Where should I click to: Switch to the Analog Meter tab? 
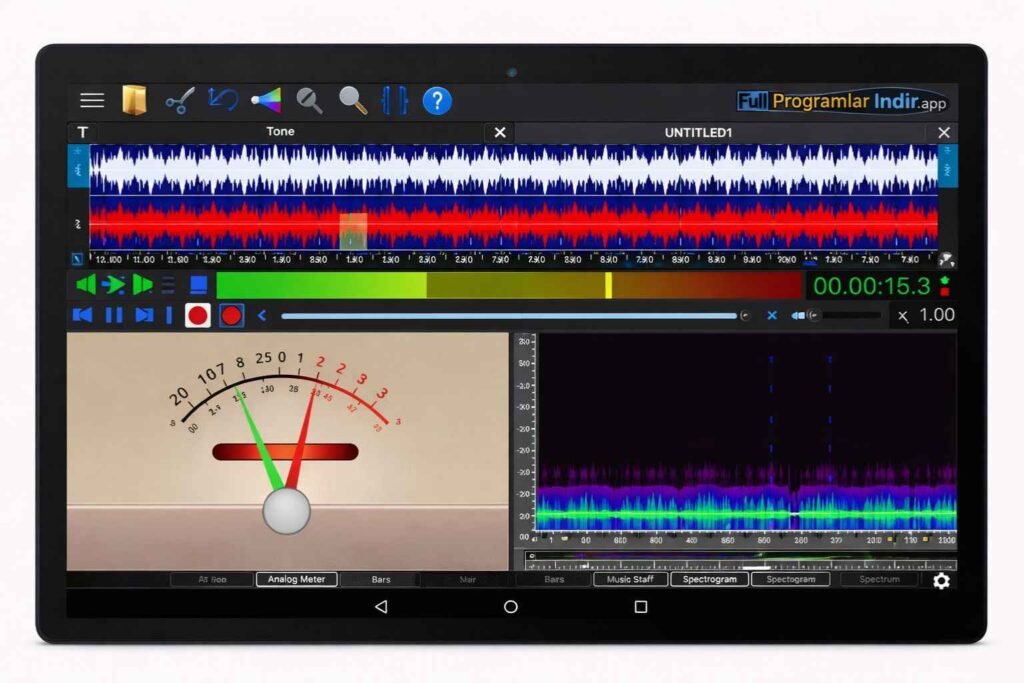coord(297,579)
